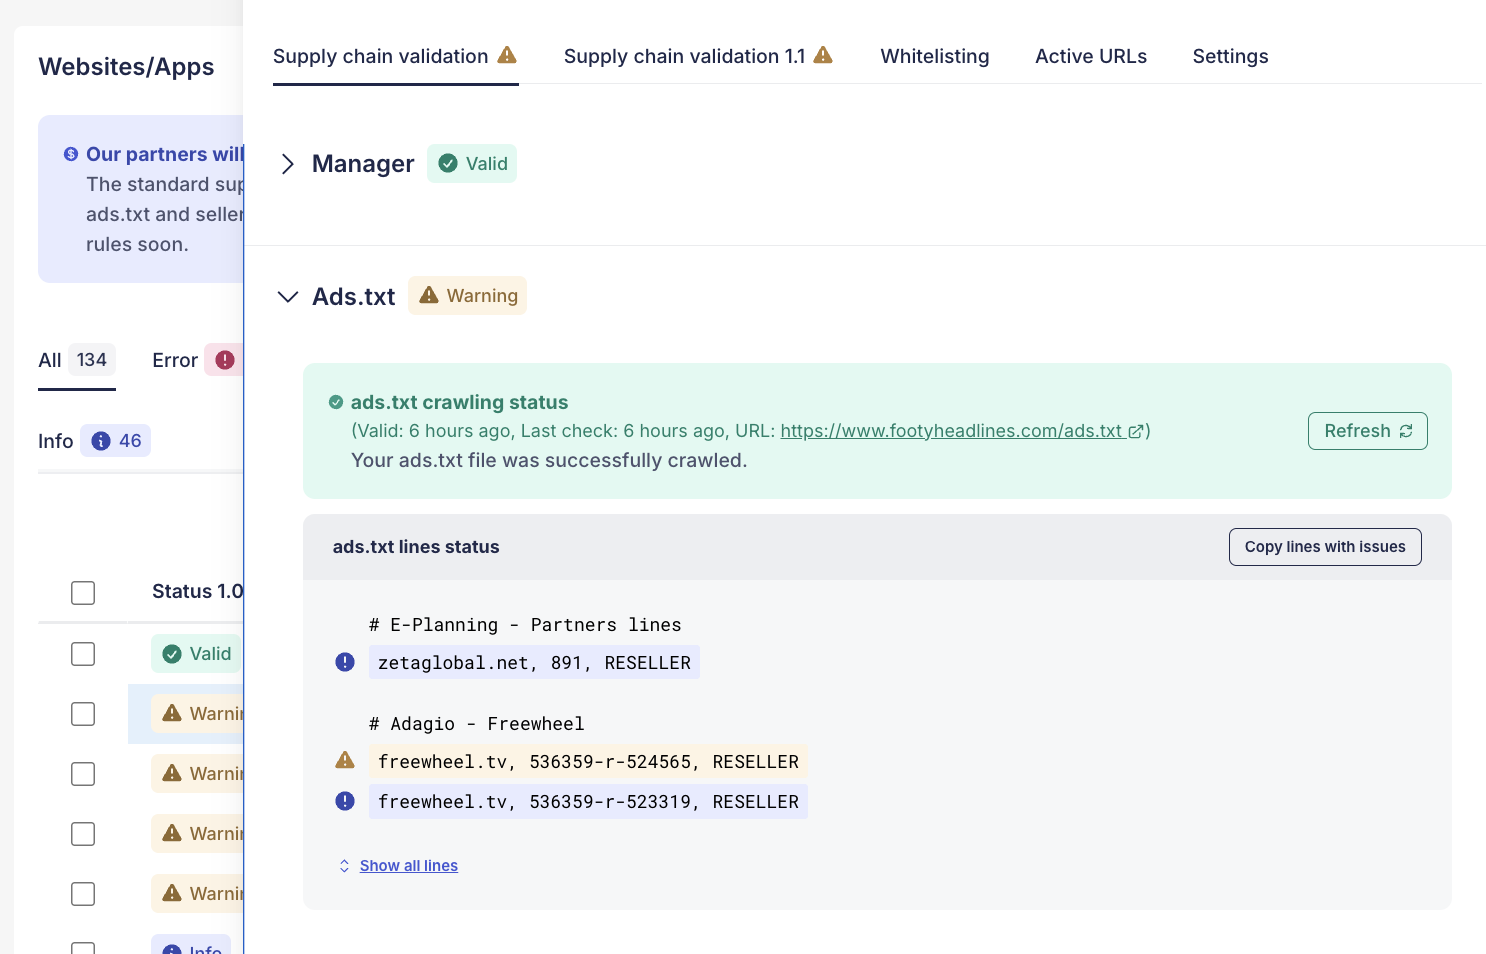Switch to the Whitelisting tab

click(x=934, y=57)
